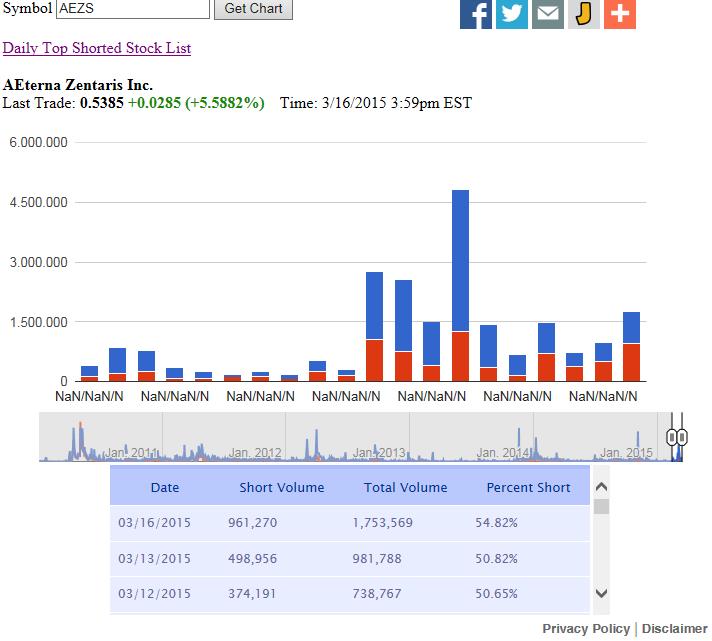712x641 pixels.
Task: Select the 03/13/2015 date cell
Action: pyautogui.click(x=154, y=558)
